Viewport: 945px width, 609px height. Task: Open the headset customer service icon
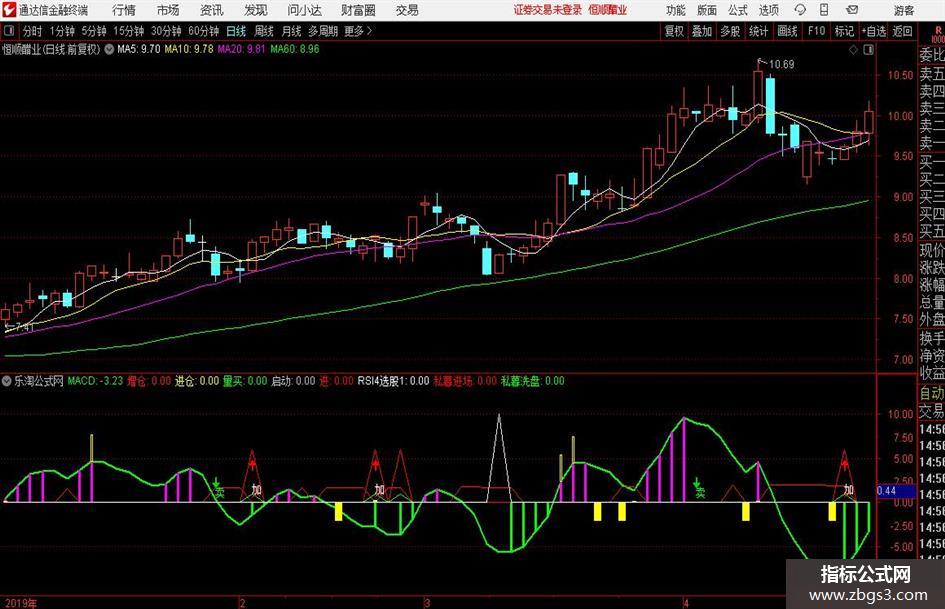tap(800, 10)
